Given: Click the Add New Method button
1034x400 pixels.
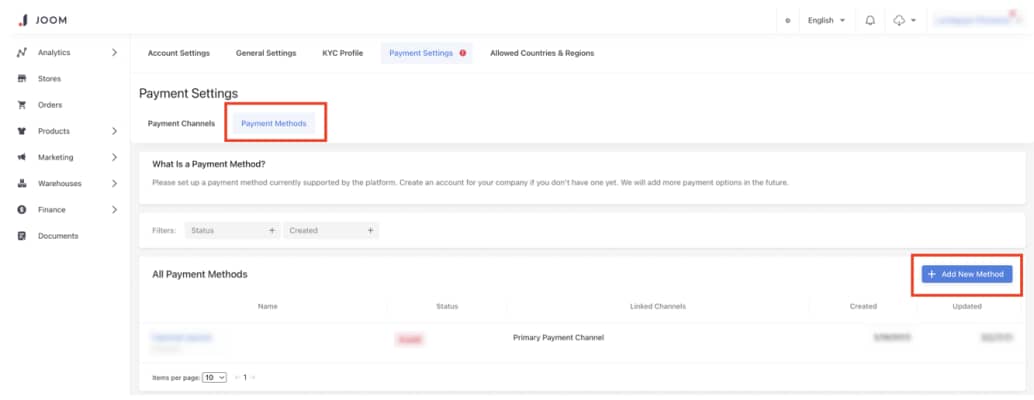Looking at the screenshot, I should pyautogui.click(x=966, y=274).
